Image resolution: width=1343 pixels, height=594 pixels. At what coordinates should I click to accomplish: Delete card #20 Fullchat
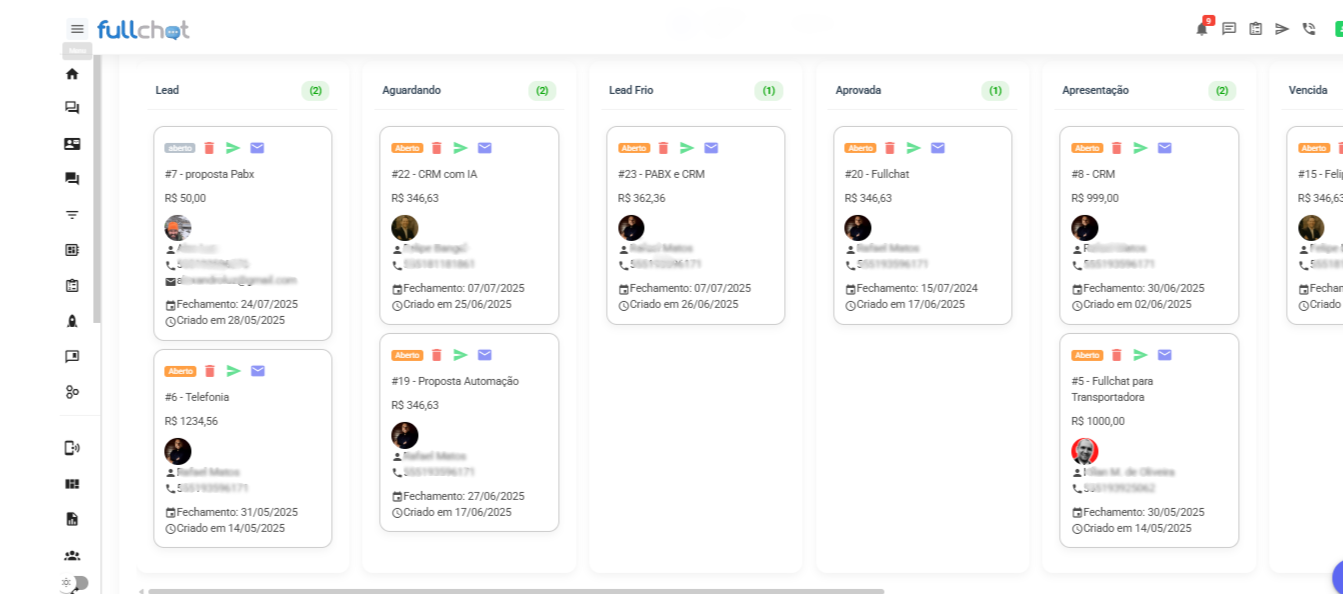pos(890,148)
